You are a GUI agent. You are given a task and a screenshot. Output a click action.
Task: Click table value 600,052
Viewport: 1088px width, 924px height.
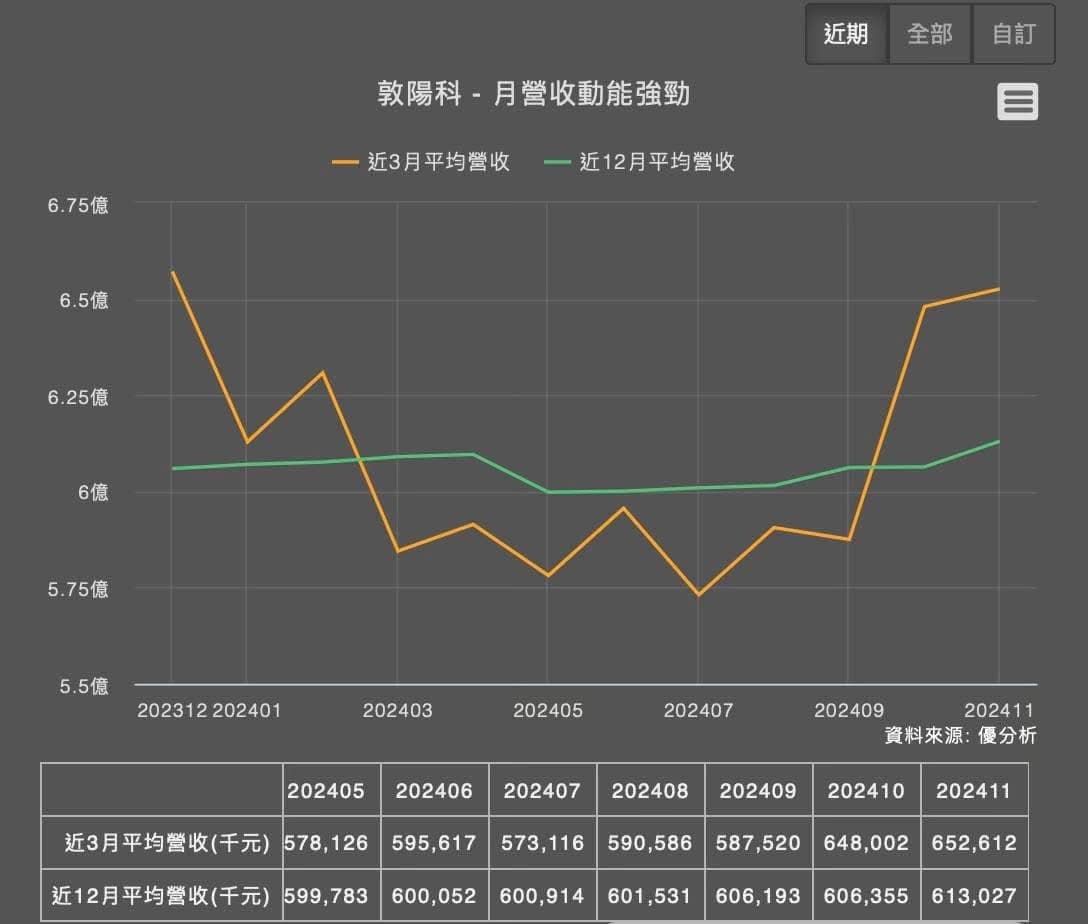pyautogui.click(x=434, y=896)
